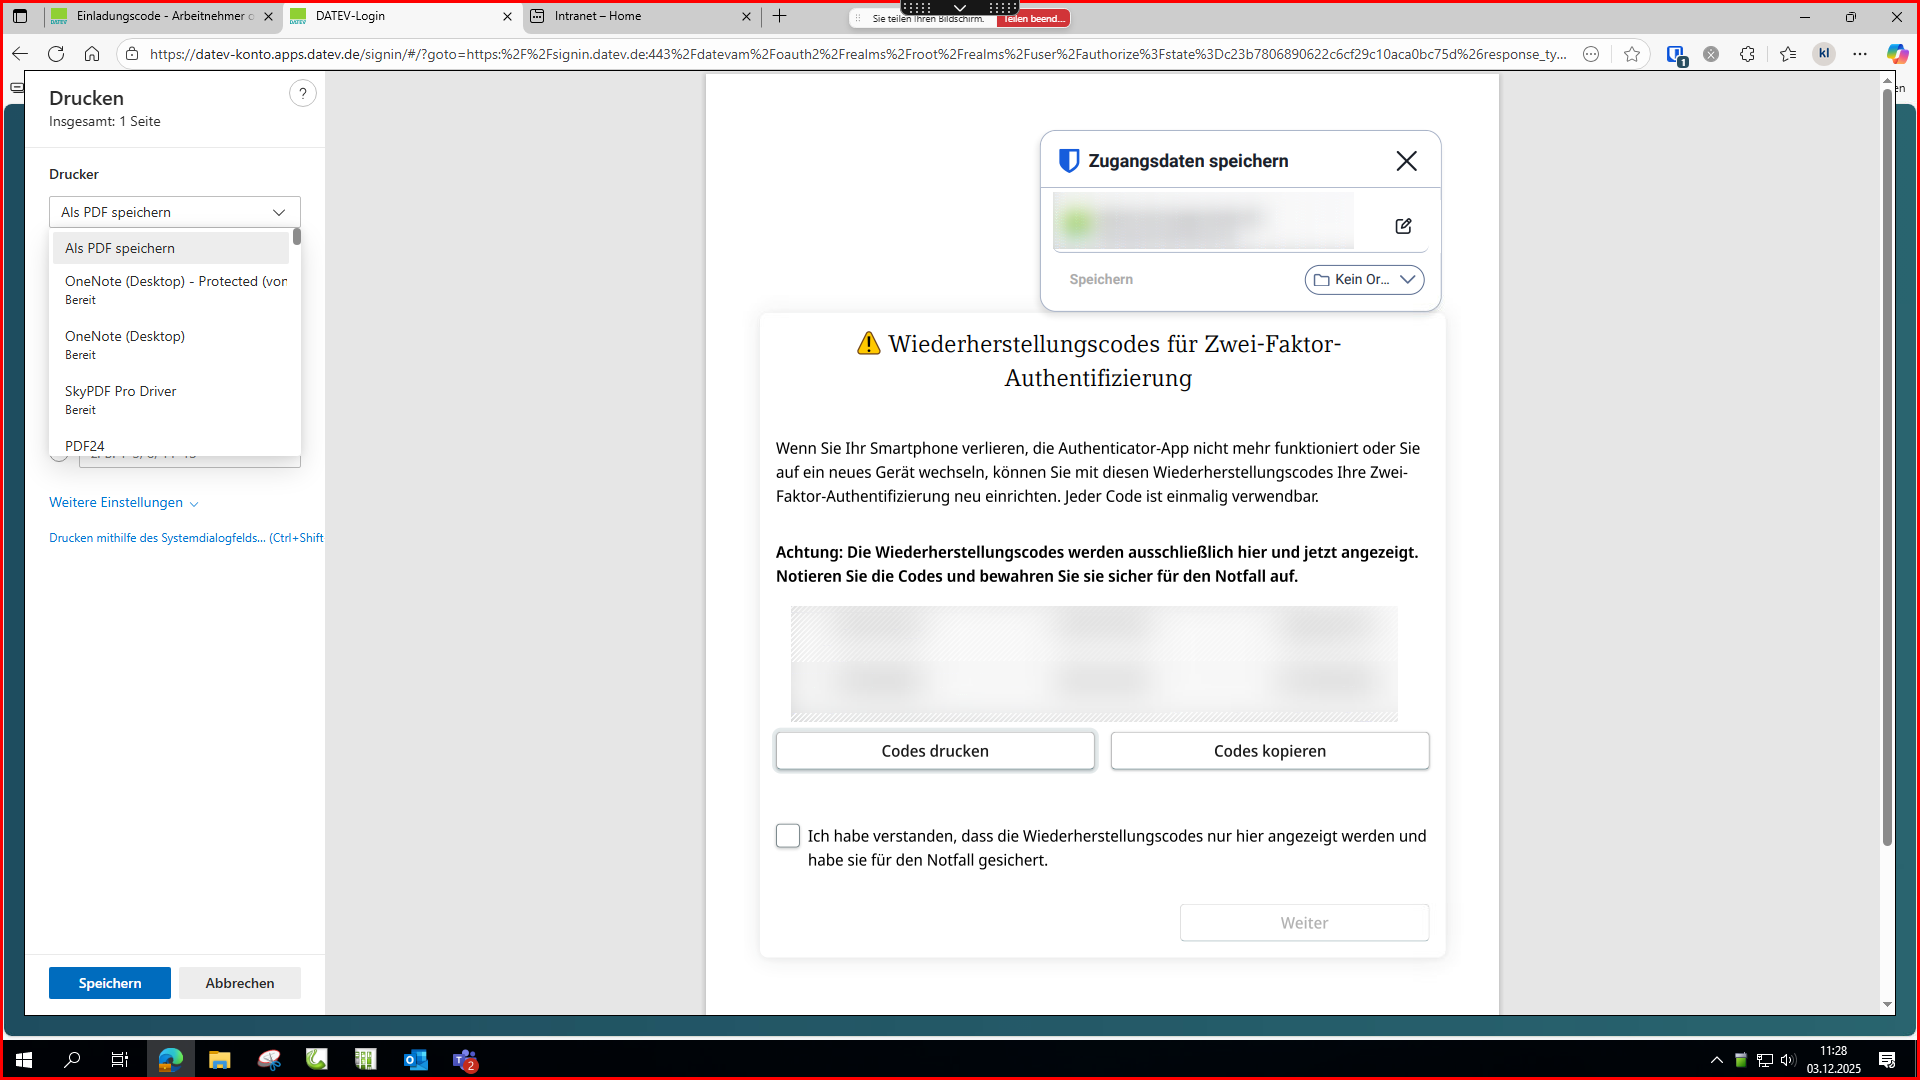Click the edit icon in the Bitwarden save prompt
Viewport: 1920px width, 1080px height.
[x=1403, y=226]
